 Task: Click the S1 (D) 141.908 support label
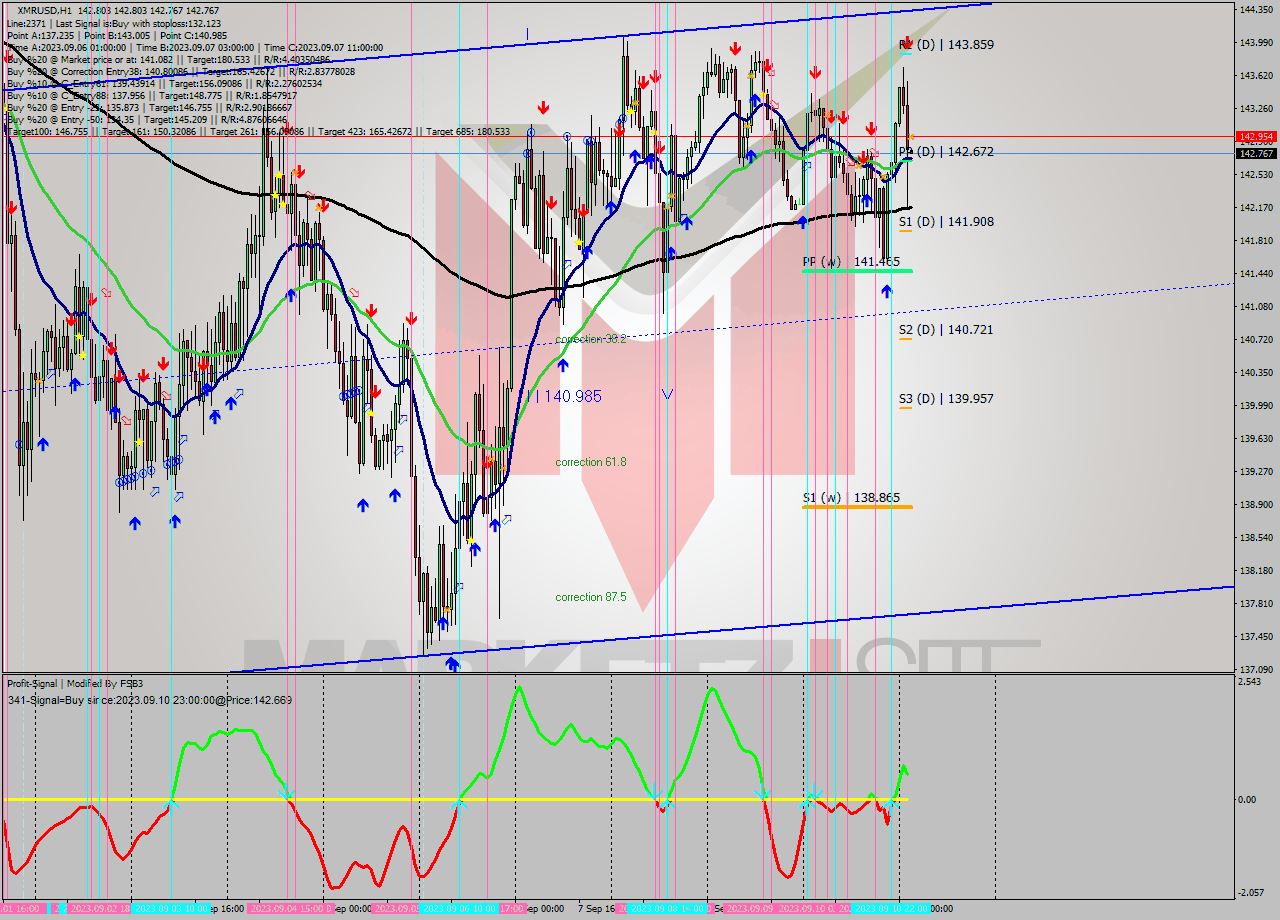click(946, 222)
